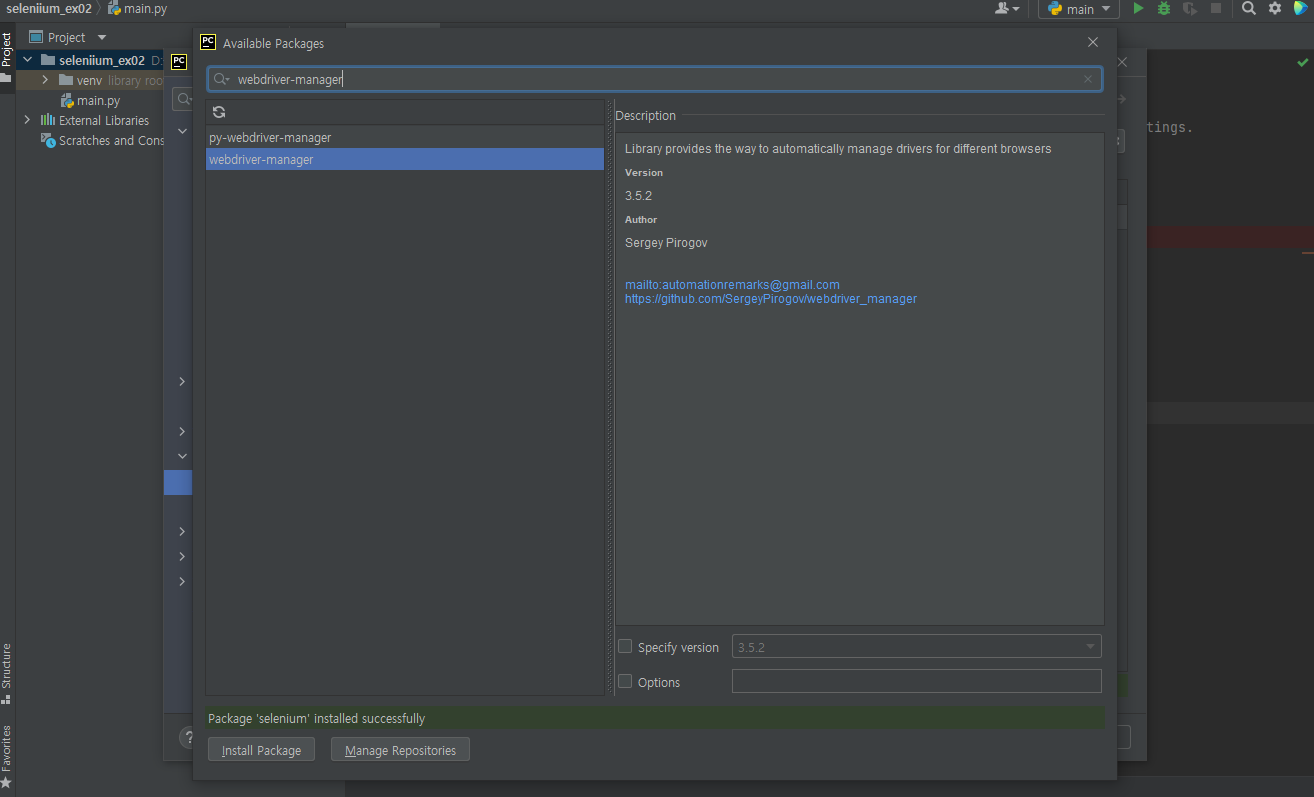Open the Project view dropdown arrow
The image size is (1314, 797).
102,37
